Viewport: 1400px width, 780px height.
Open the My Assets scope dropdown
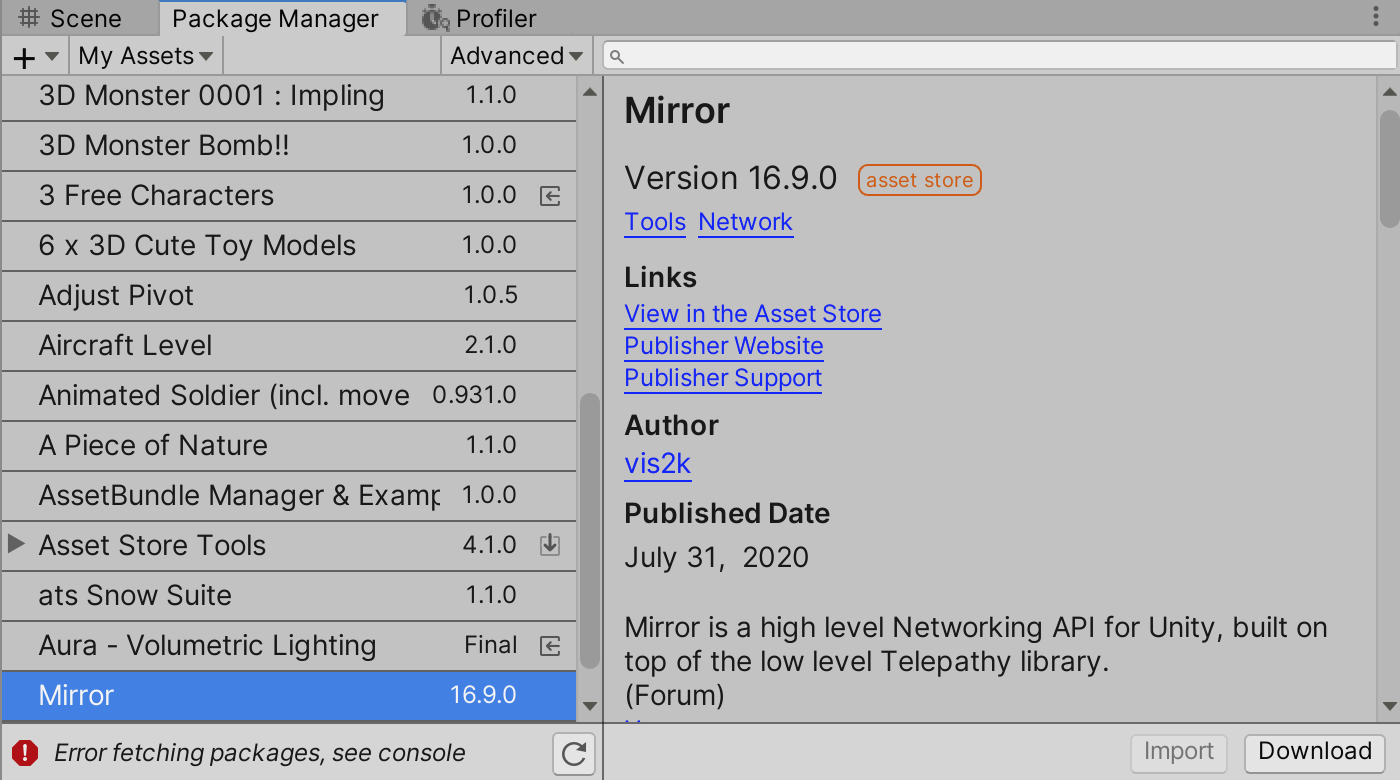point(146,56)
